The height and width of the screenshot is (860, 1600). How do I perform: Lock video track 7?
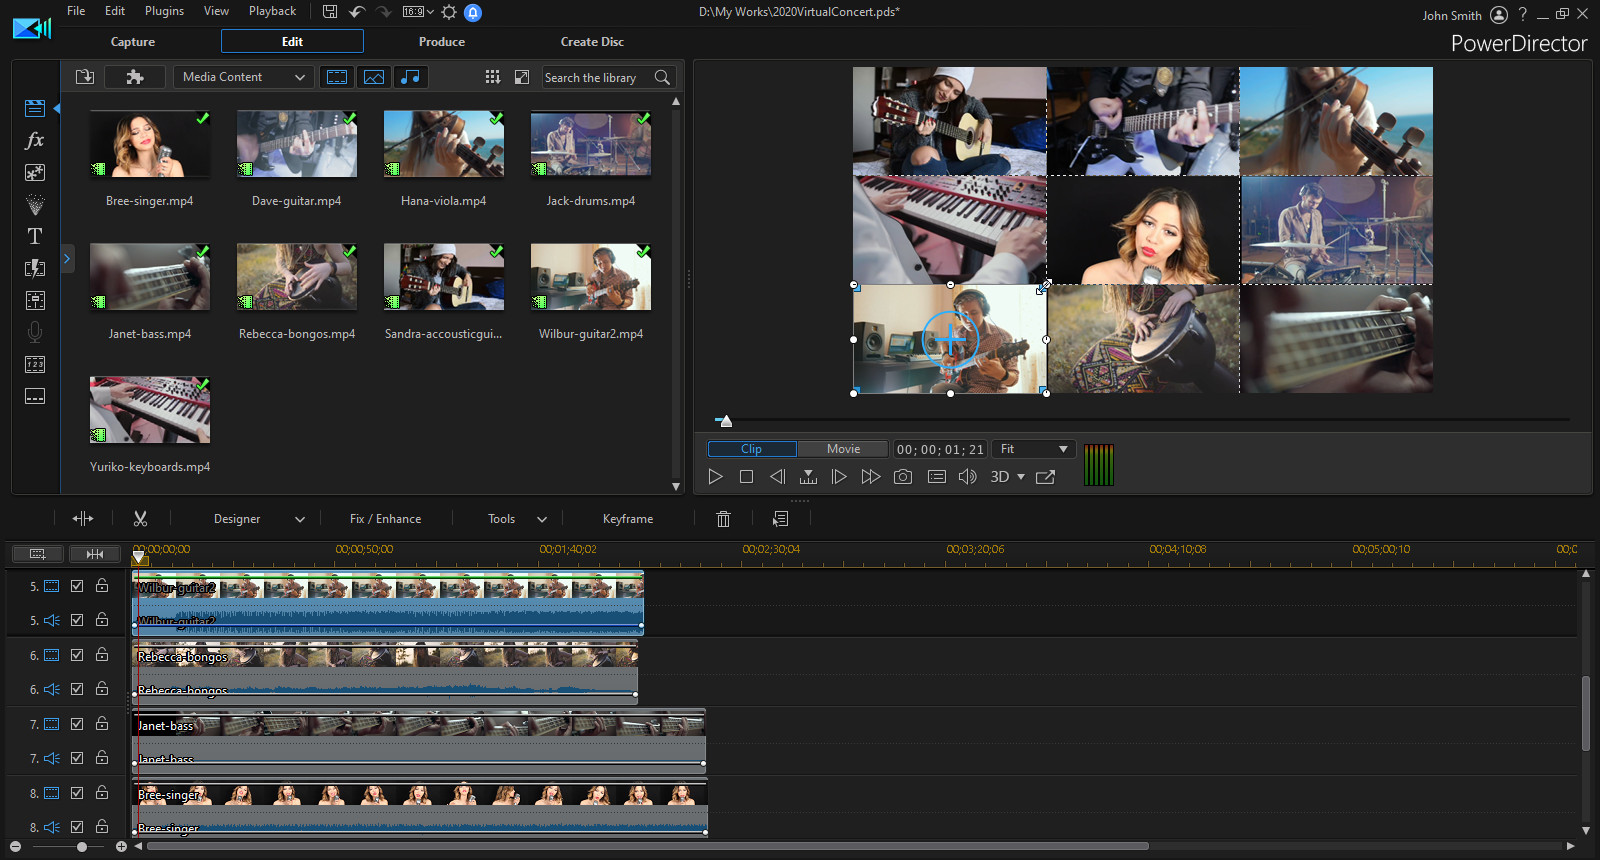coord(102,724)
